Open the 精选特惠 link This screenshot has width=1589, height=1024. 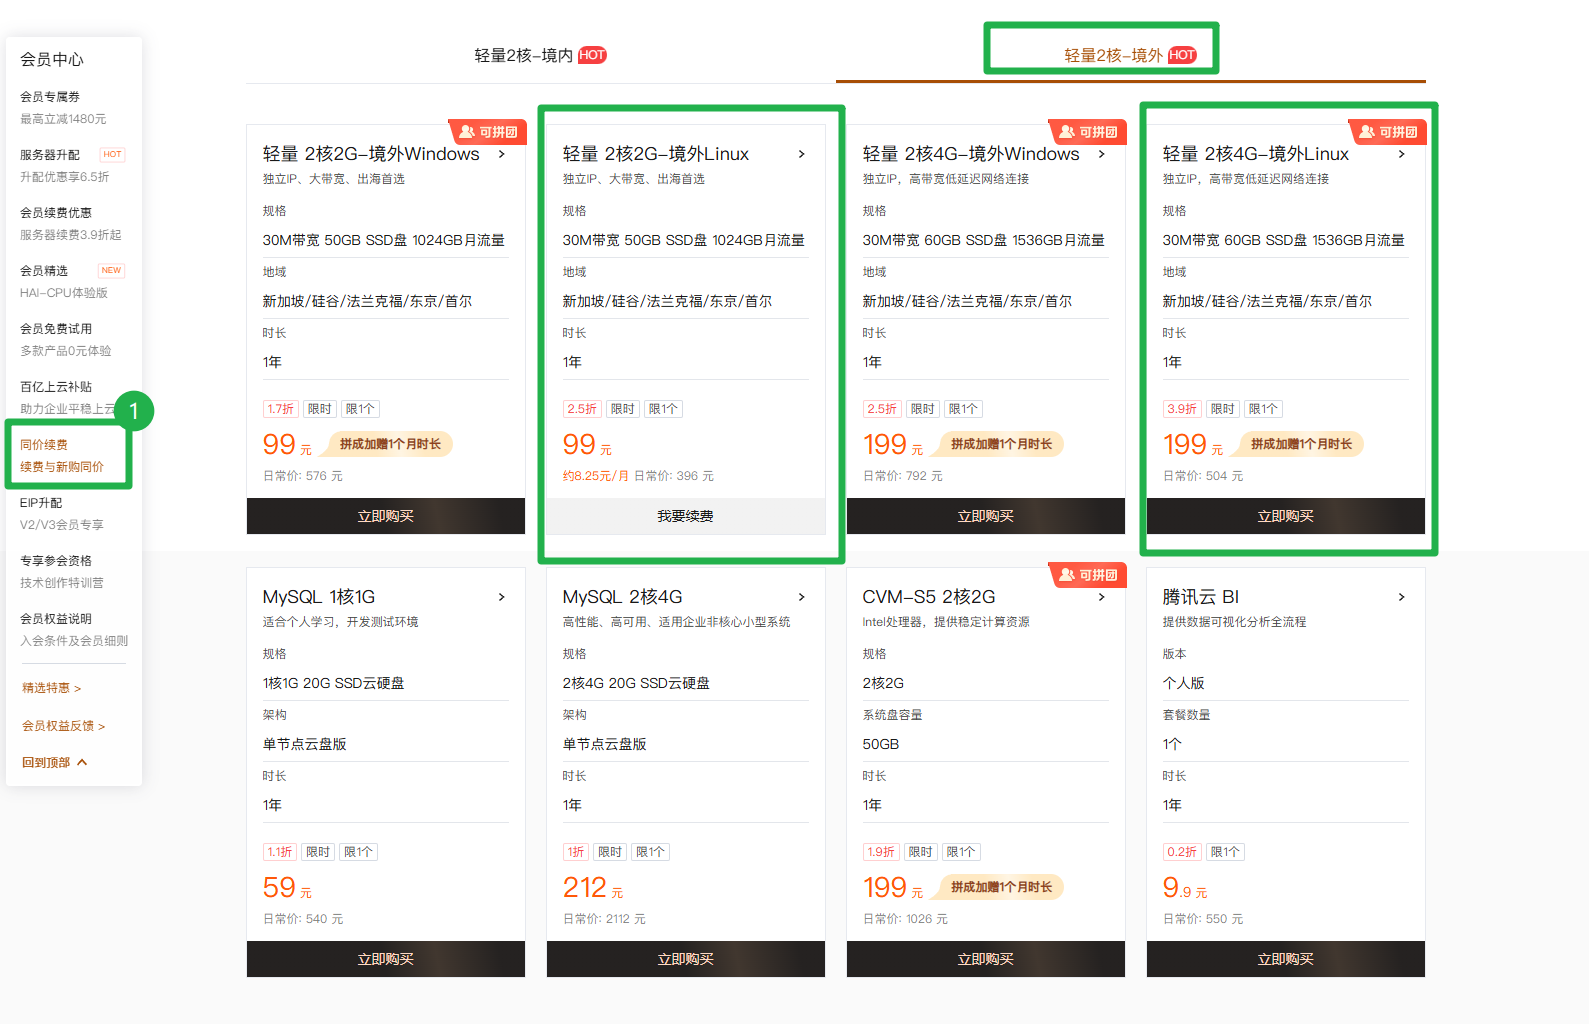tap(51, 688)
